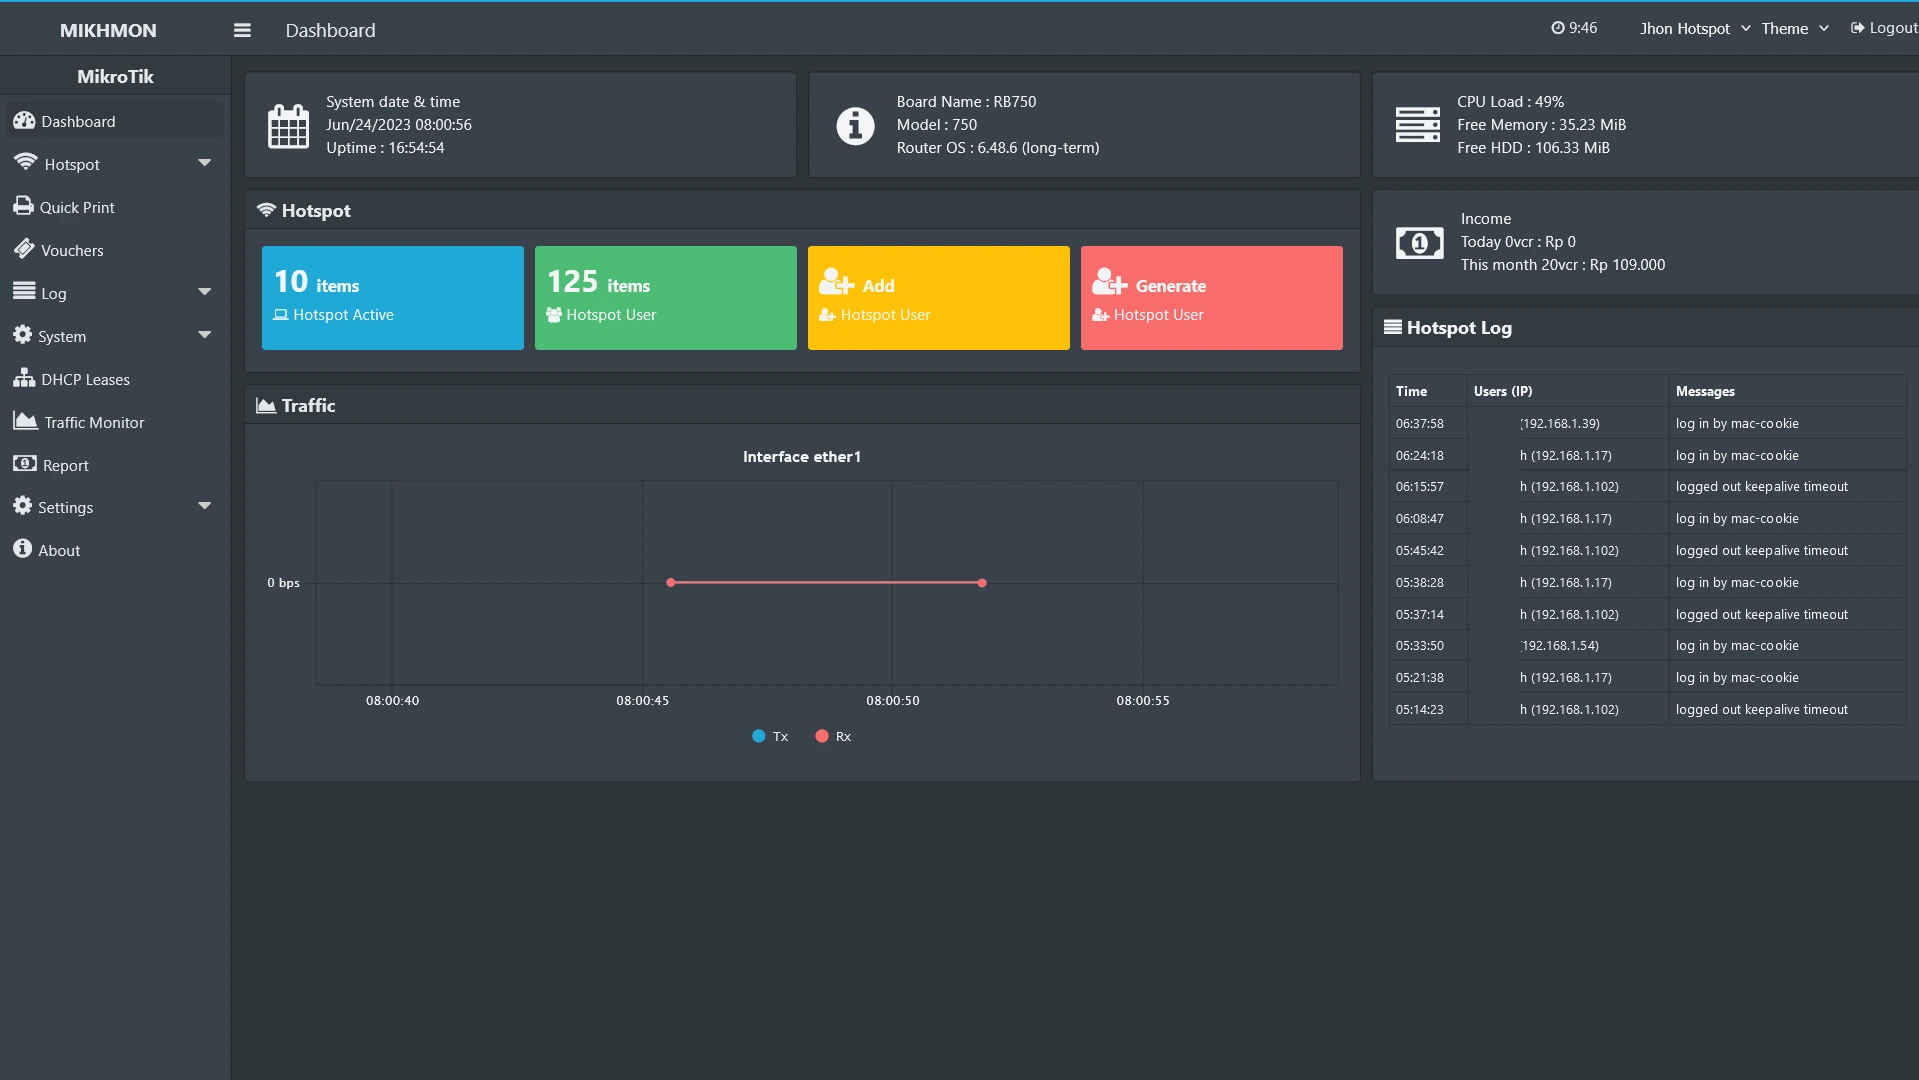Click the MikroTik sidebar heading
The image size is (1919, 1080).
coord(115,76)
